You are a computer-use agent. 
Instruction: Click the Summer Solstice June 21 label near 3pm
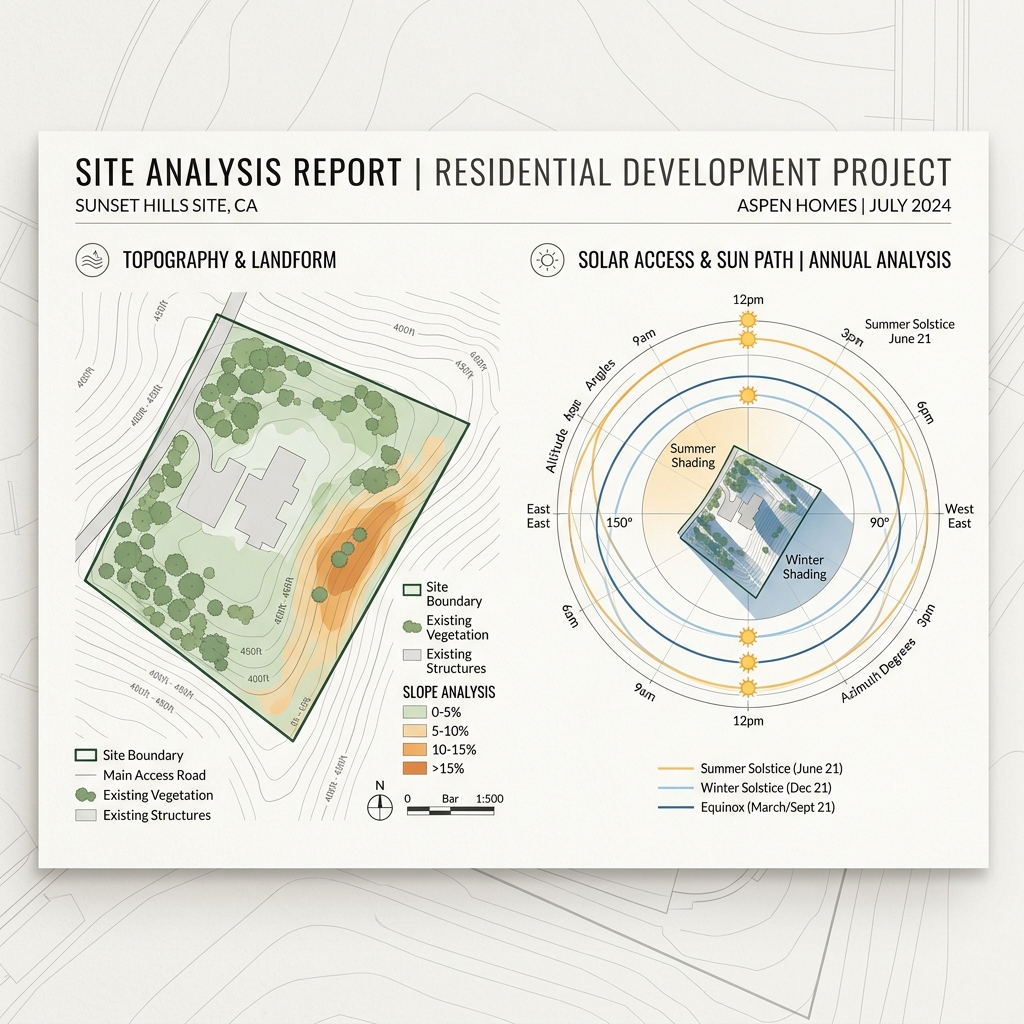[910, 331]
